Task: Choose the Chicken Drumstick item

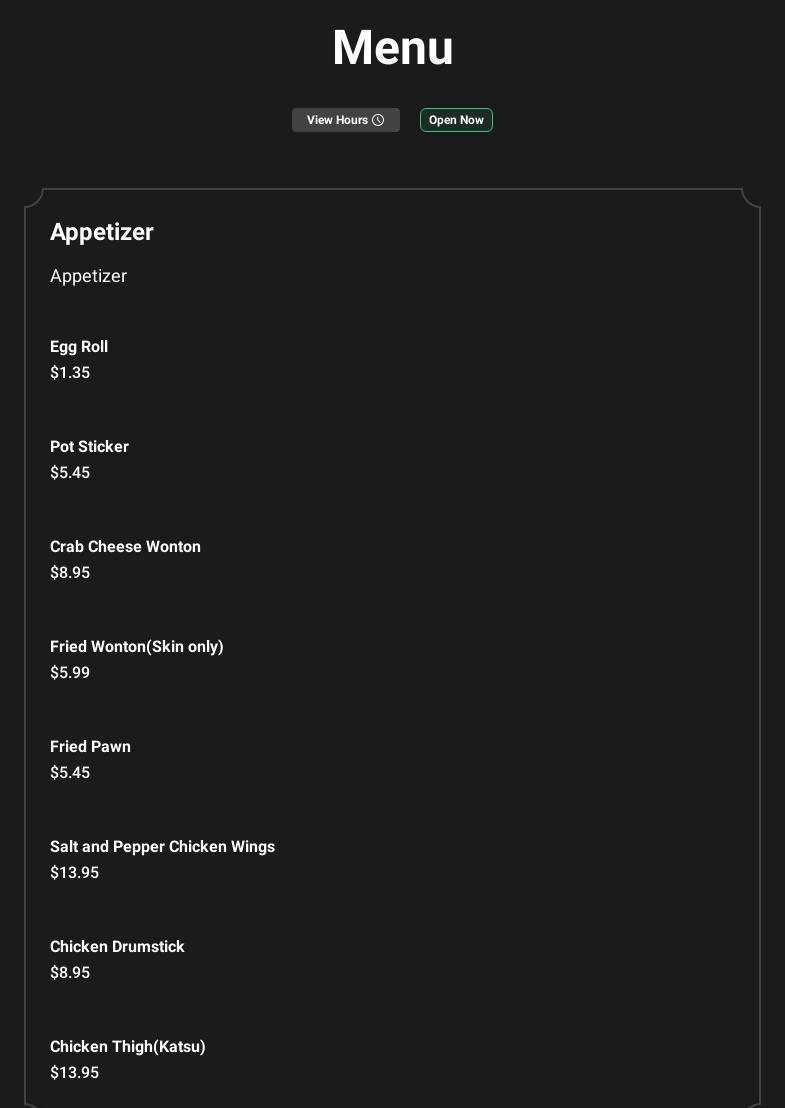Action: [117, 947]
